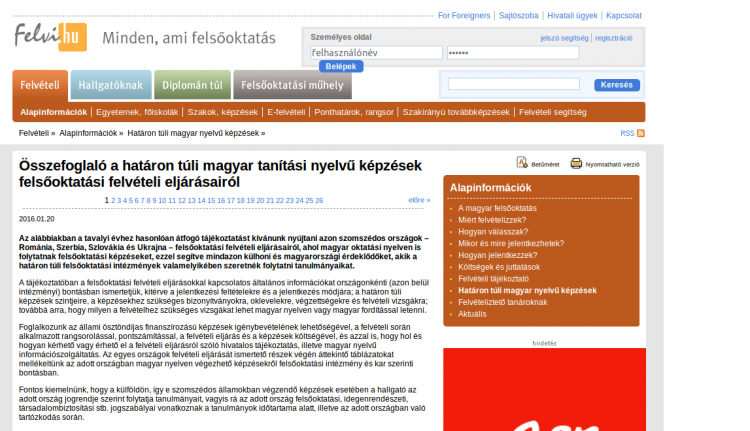Click the printable version printer icon

[x=576, y=163]
